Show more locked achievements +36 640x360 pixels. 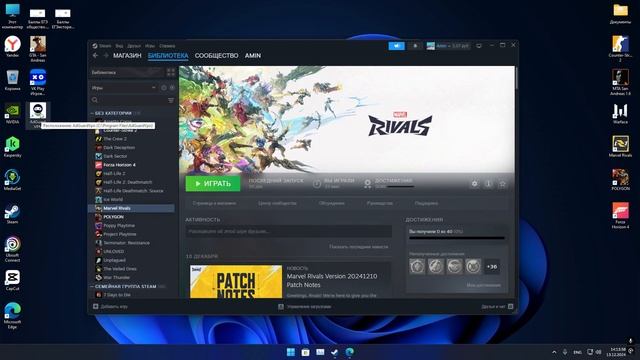(492, 267)
